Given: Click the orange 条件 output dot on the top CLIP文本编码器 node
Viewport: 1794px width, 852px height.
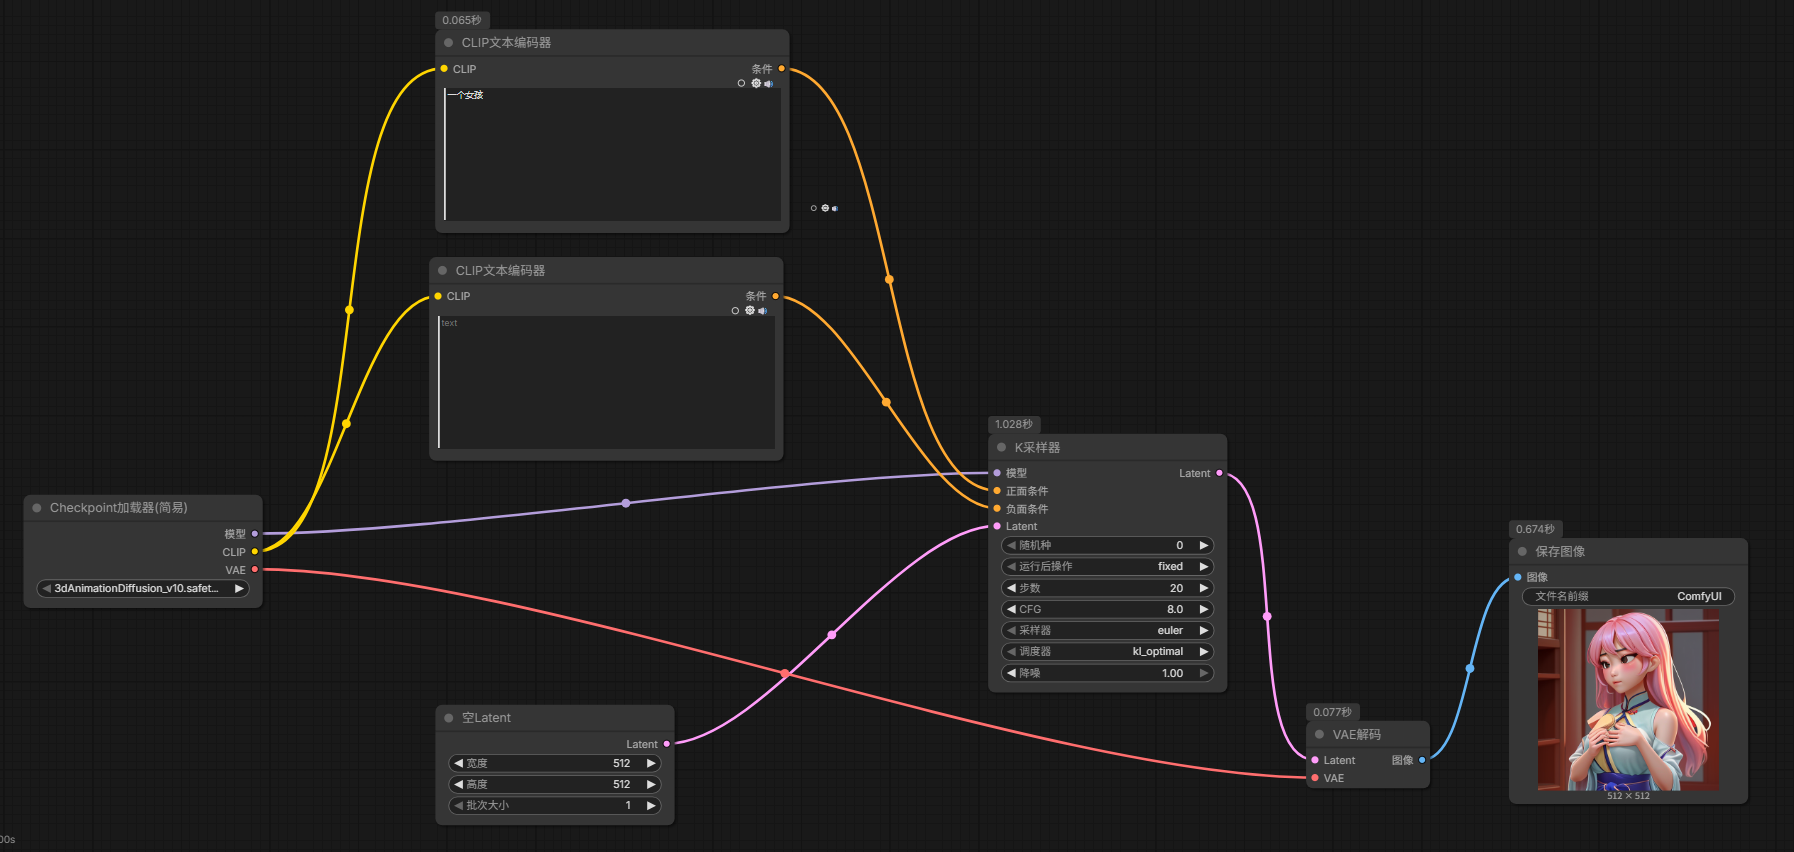Looking at the screenshot, I should point(781,69).
